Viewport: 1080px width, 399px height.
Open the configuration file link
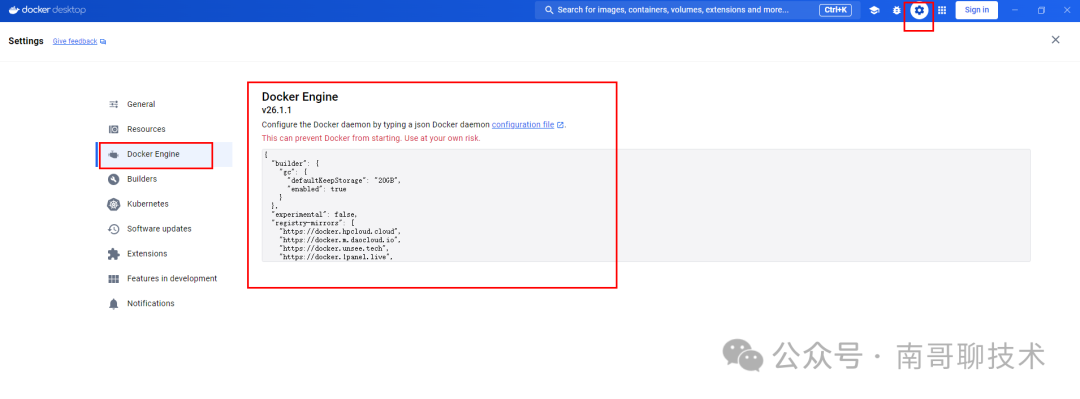(523, 125)
